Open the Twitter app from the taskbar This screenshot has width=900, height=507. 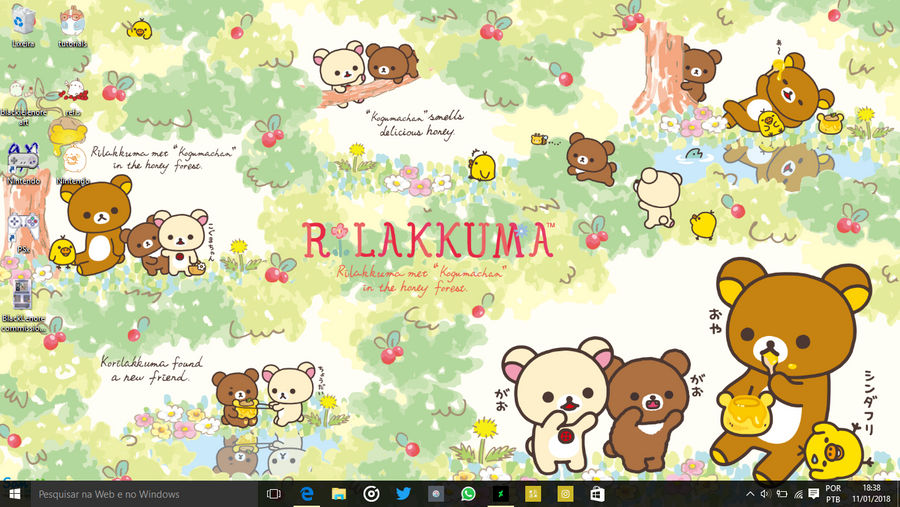pyautogui.click(x=404, y=494)
